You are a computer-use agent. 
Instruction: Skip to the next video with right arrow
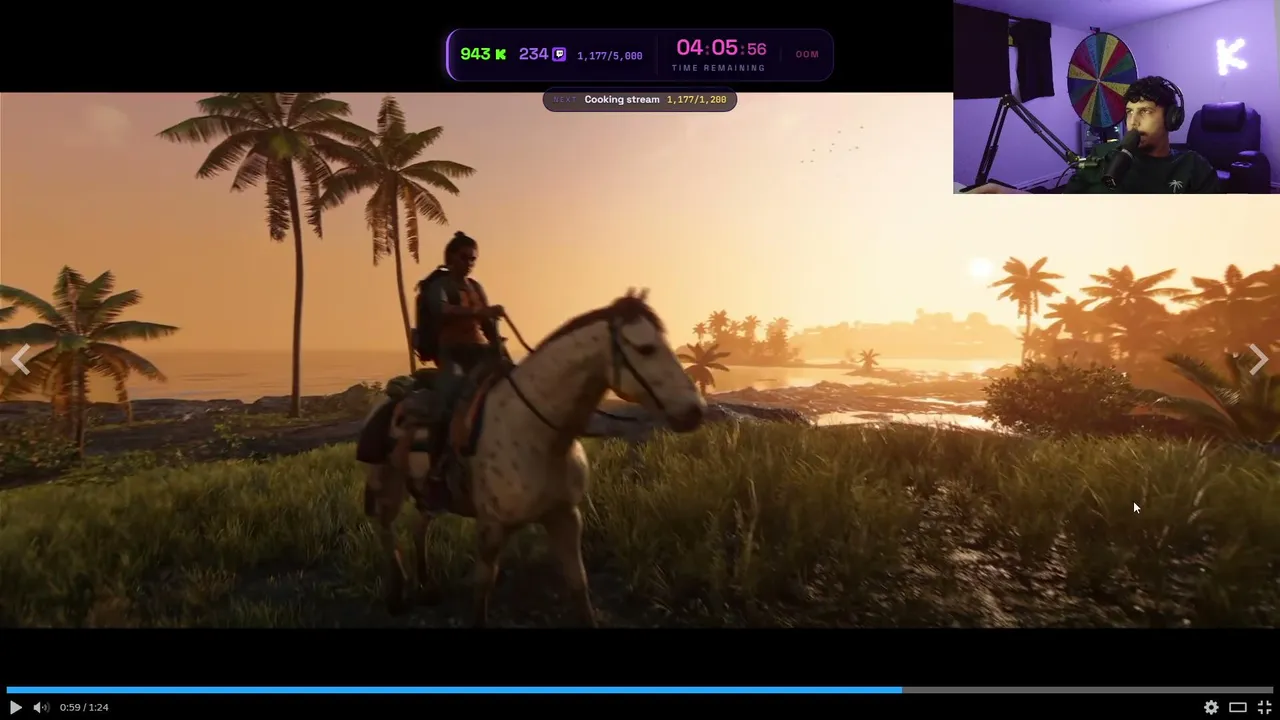click(x=1259, y=360)
